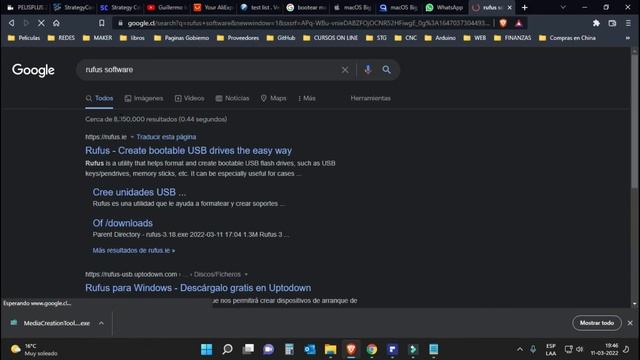The image size is (640, 360).
Task: Open taskbar Search icon
Action: (x=227, y=349)
